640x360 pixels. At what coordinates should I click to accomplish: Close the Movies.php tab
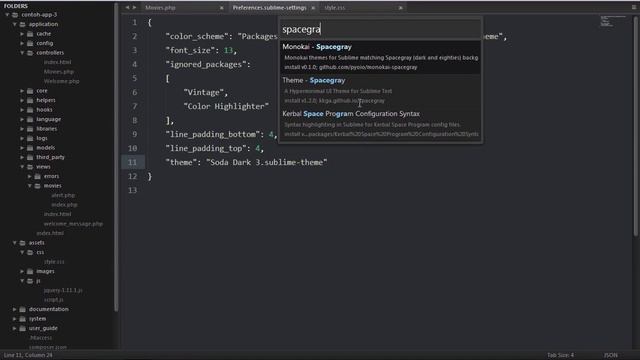pos(222,8)
